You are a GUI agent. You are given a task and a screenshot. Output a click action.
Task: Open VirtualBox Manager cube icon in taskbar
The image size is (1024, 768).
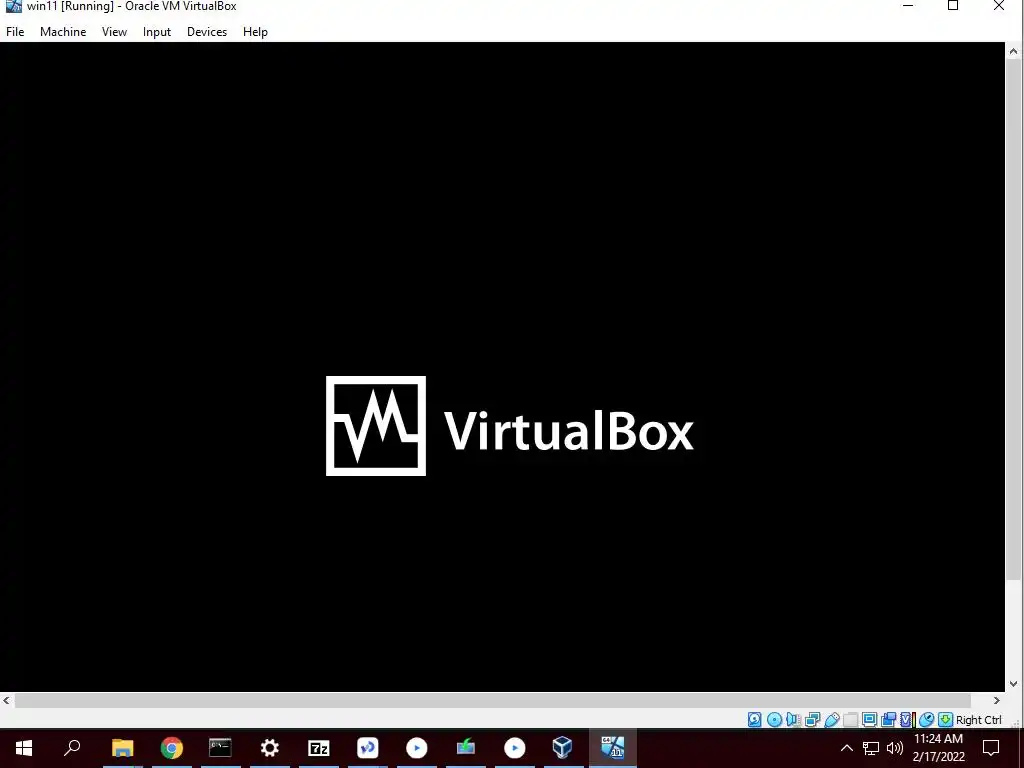pyautogui.click(x=563, y=748)
